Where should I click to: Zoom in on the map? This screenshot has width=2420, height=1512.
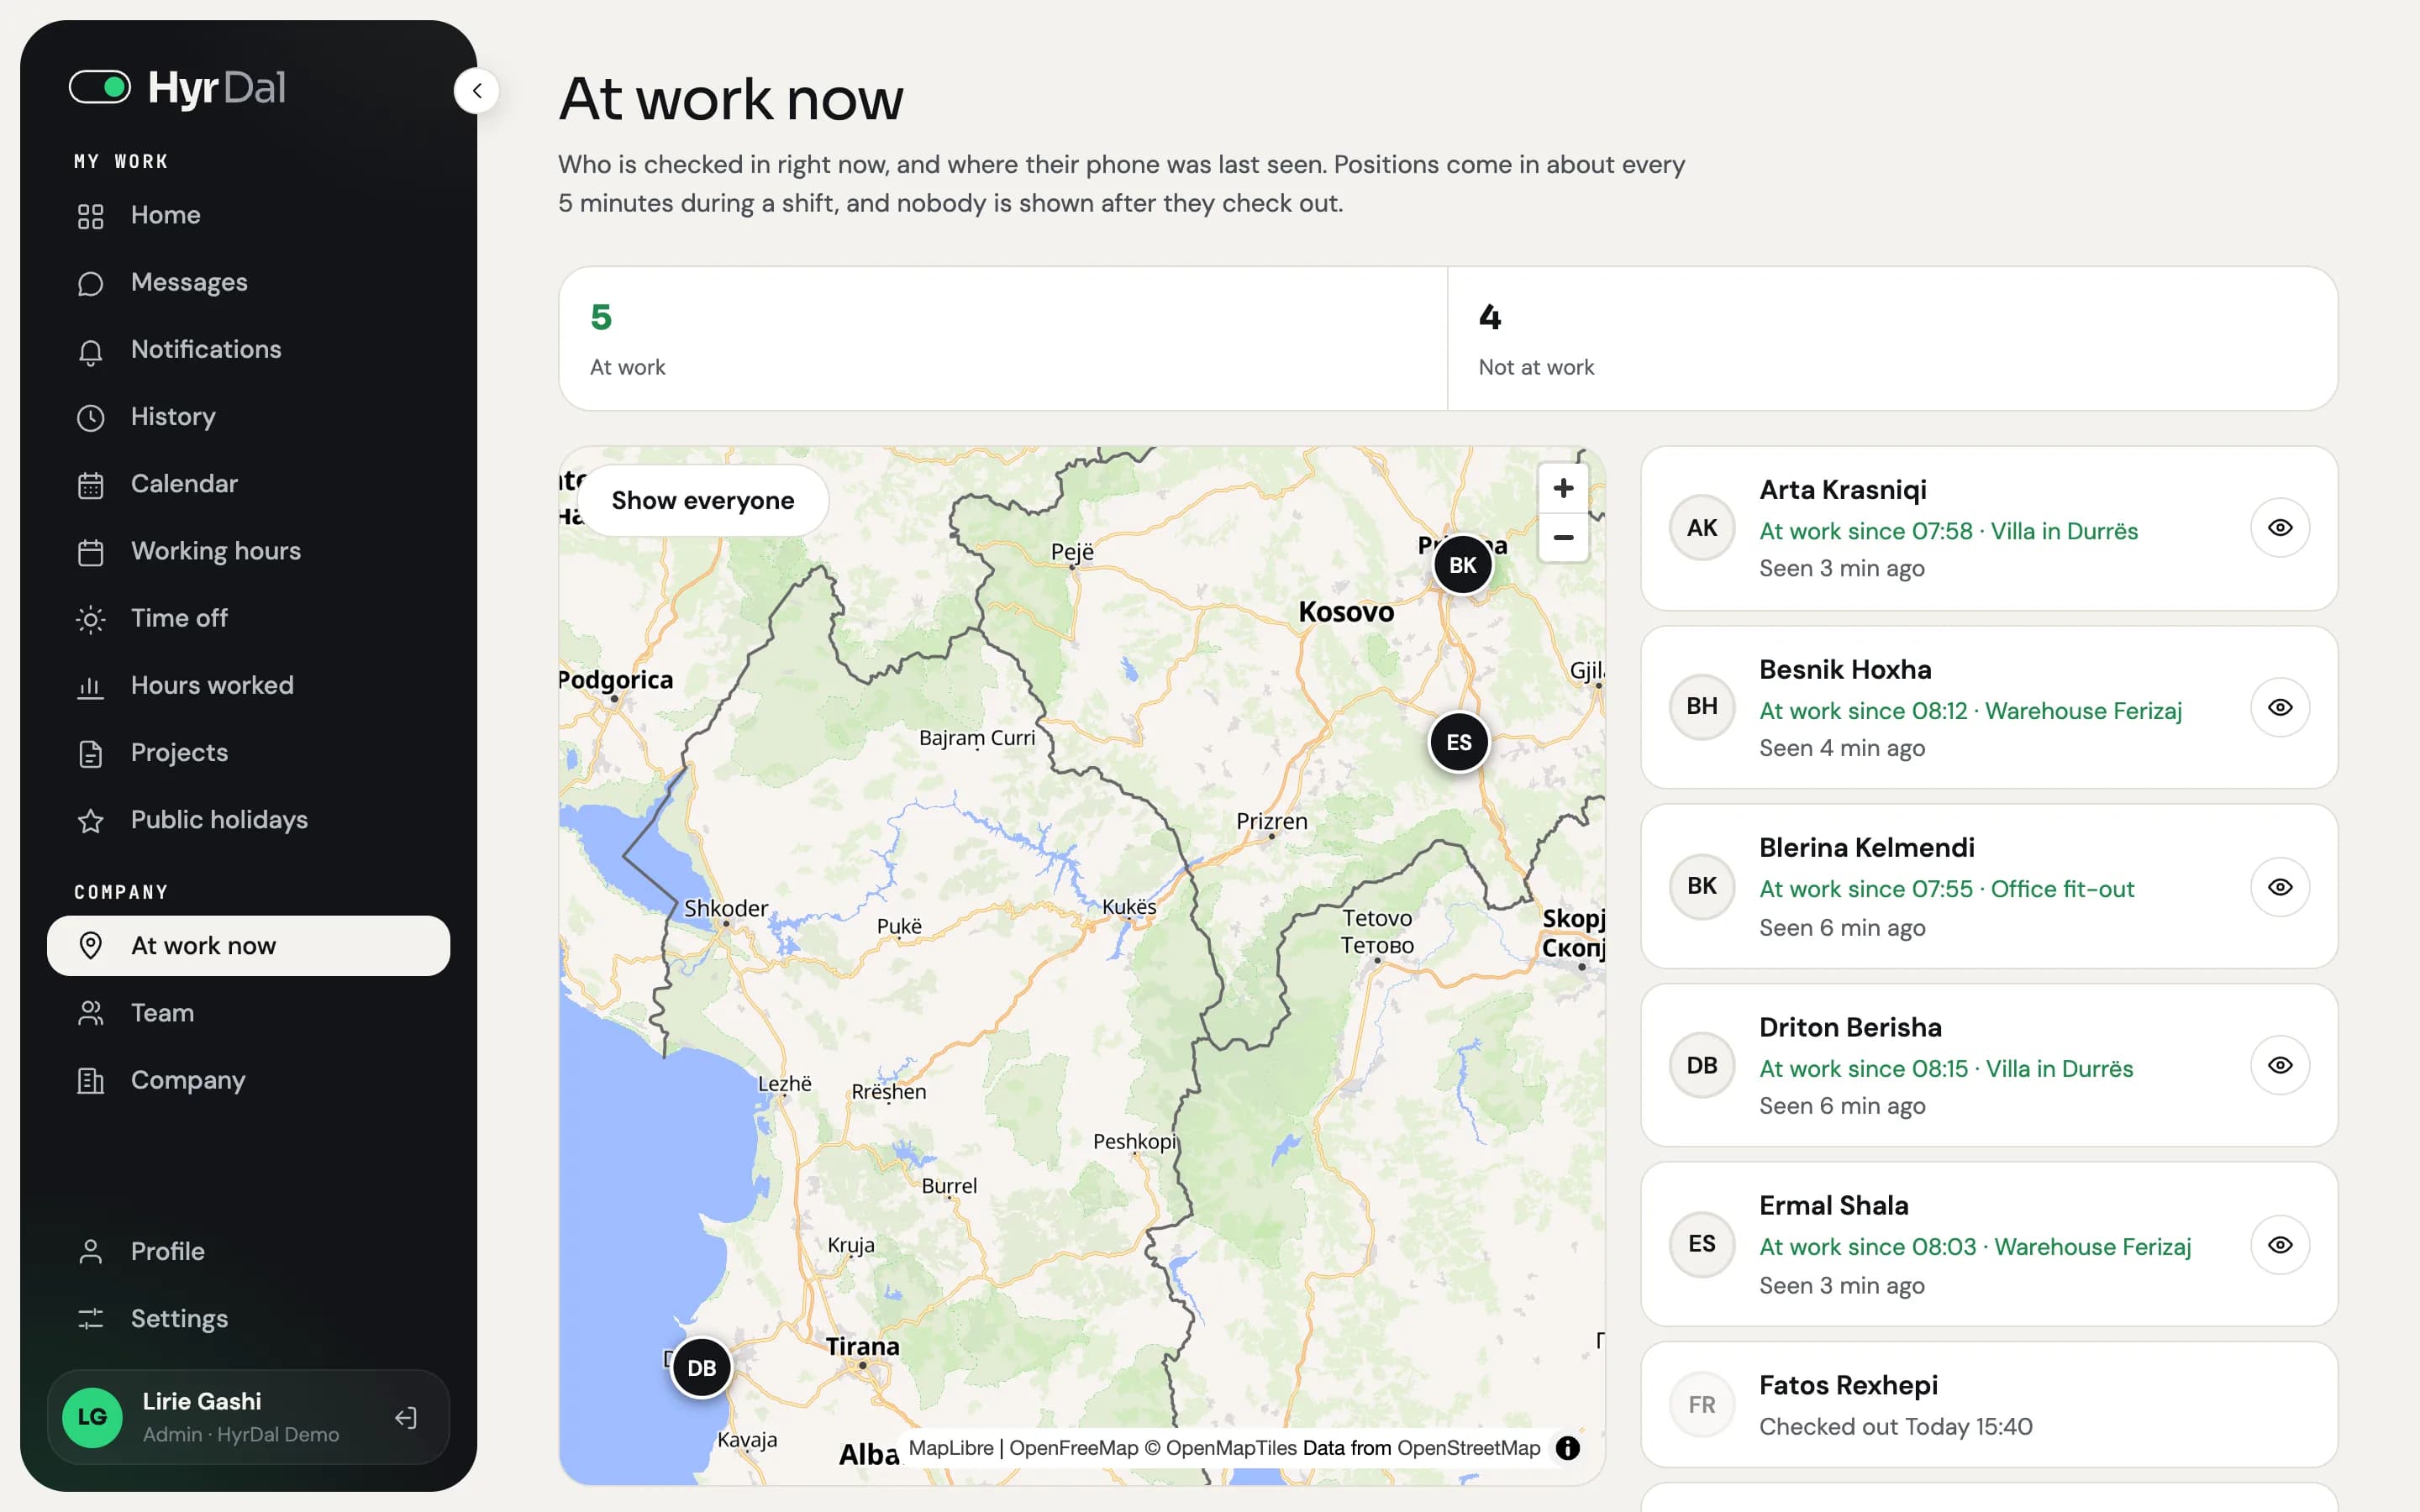(x=1563, y=488)
